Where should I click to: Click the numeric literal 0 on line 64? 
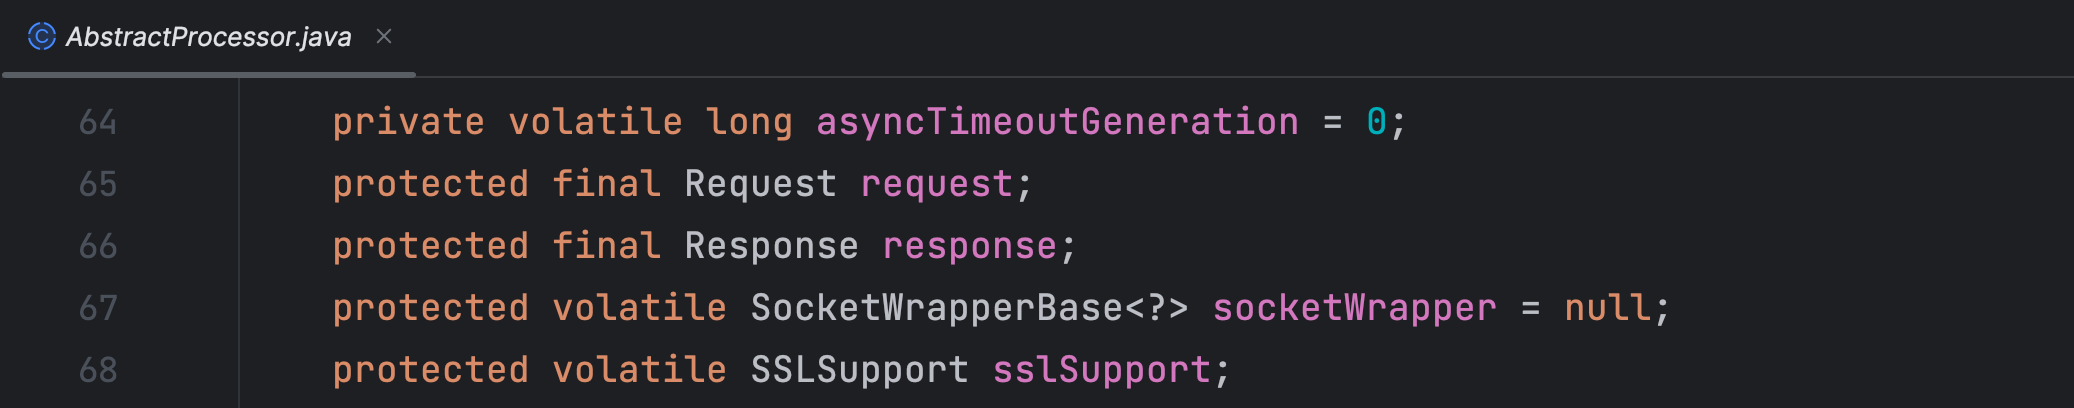(1376, 122)
